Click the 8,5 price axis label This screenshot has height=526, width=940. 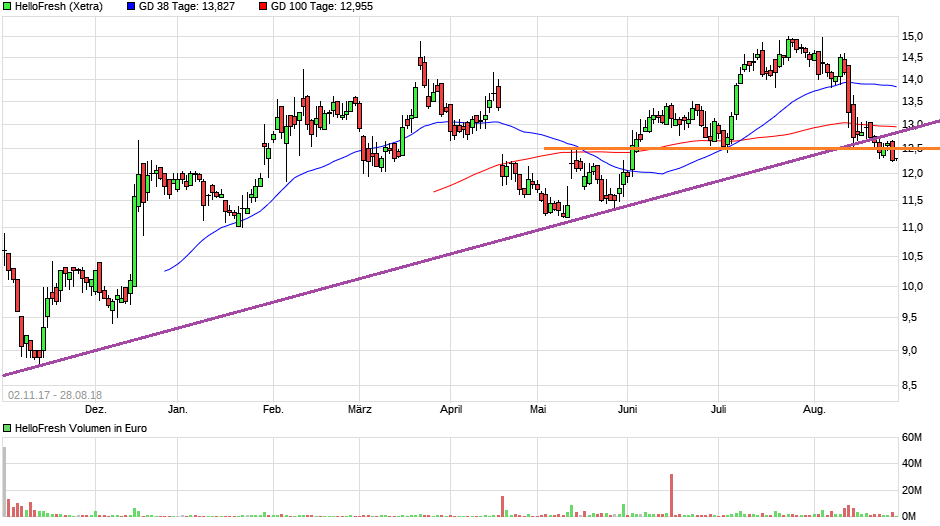[x=911, y=385]
